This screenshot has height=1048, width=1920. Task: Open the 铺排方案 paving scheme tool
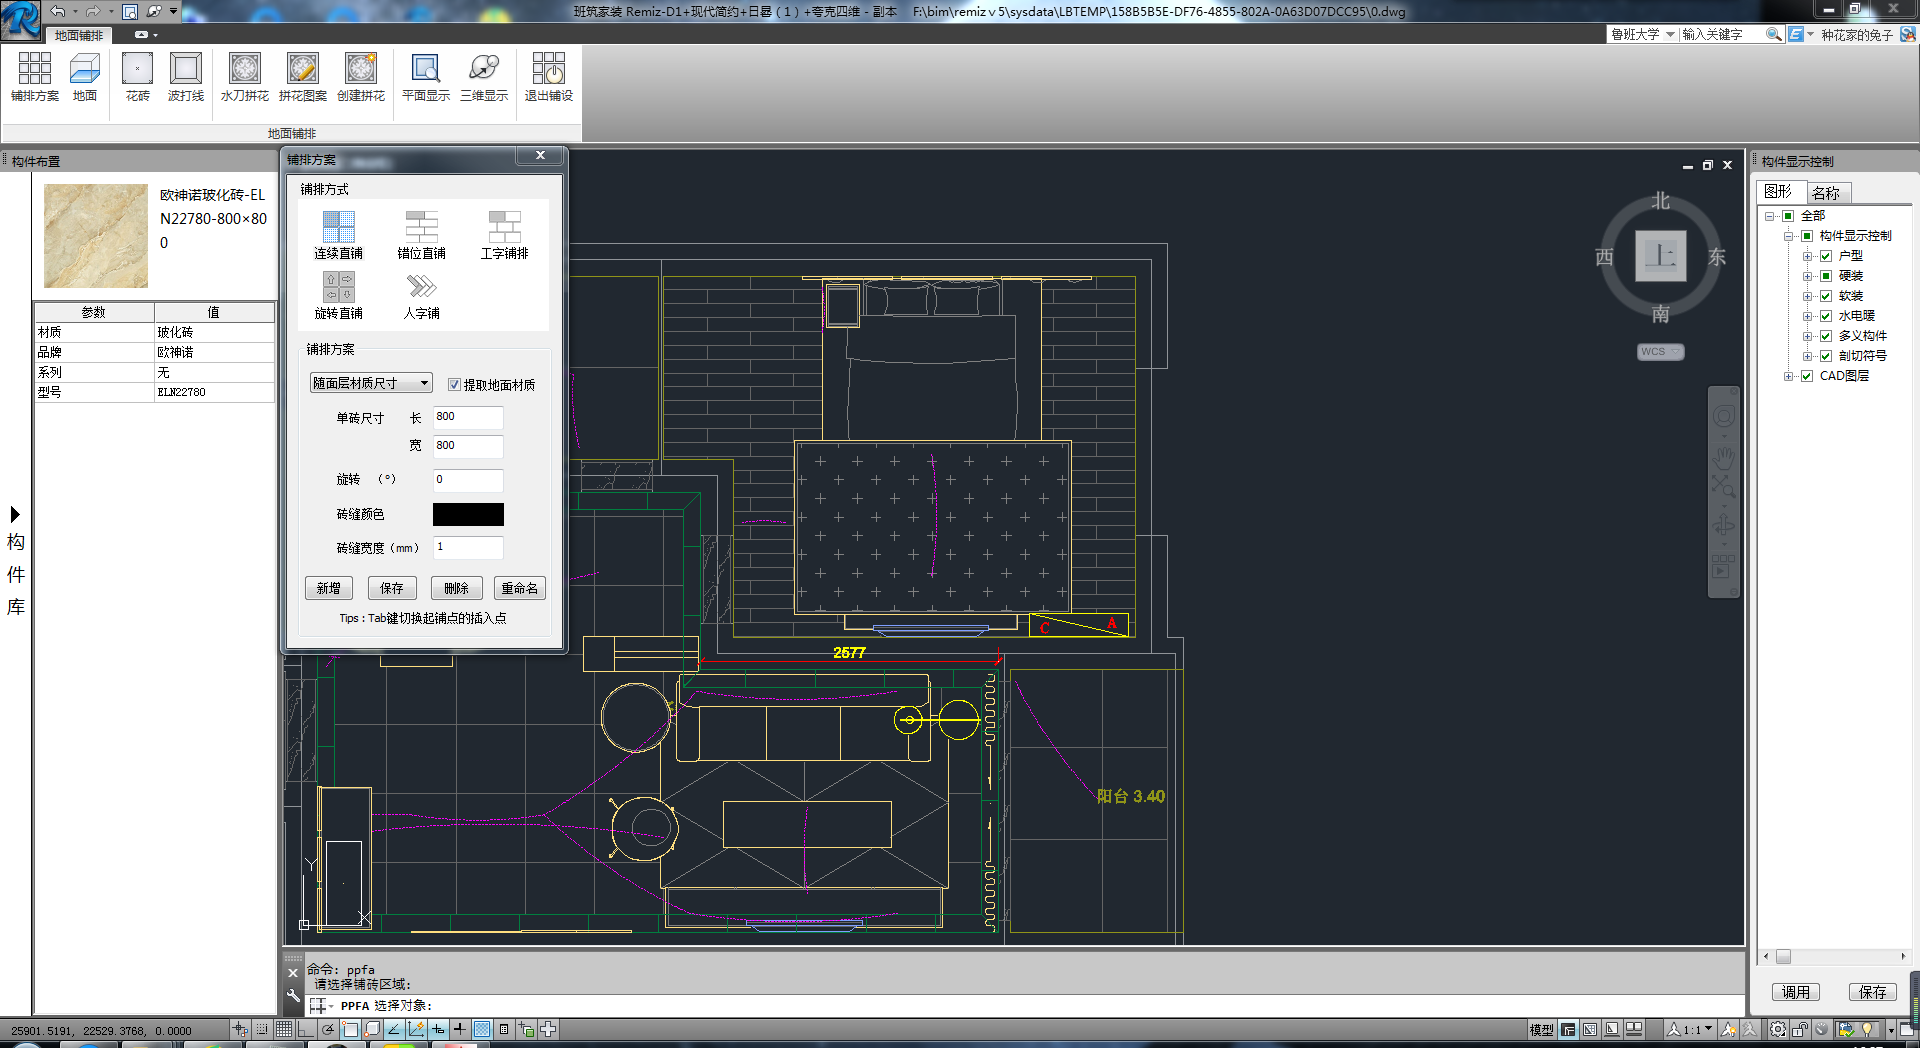pyautogui.click(x=35, y=77)
